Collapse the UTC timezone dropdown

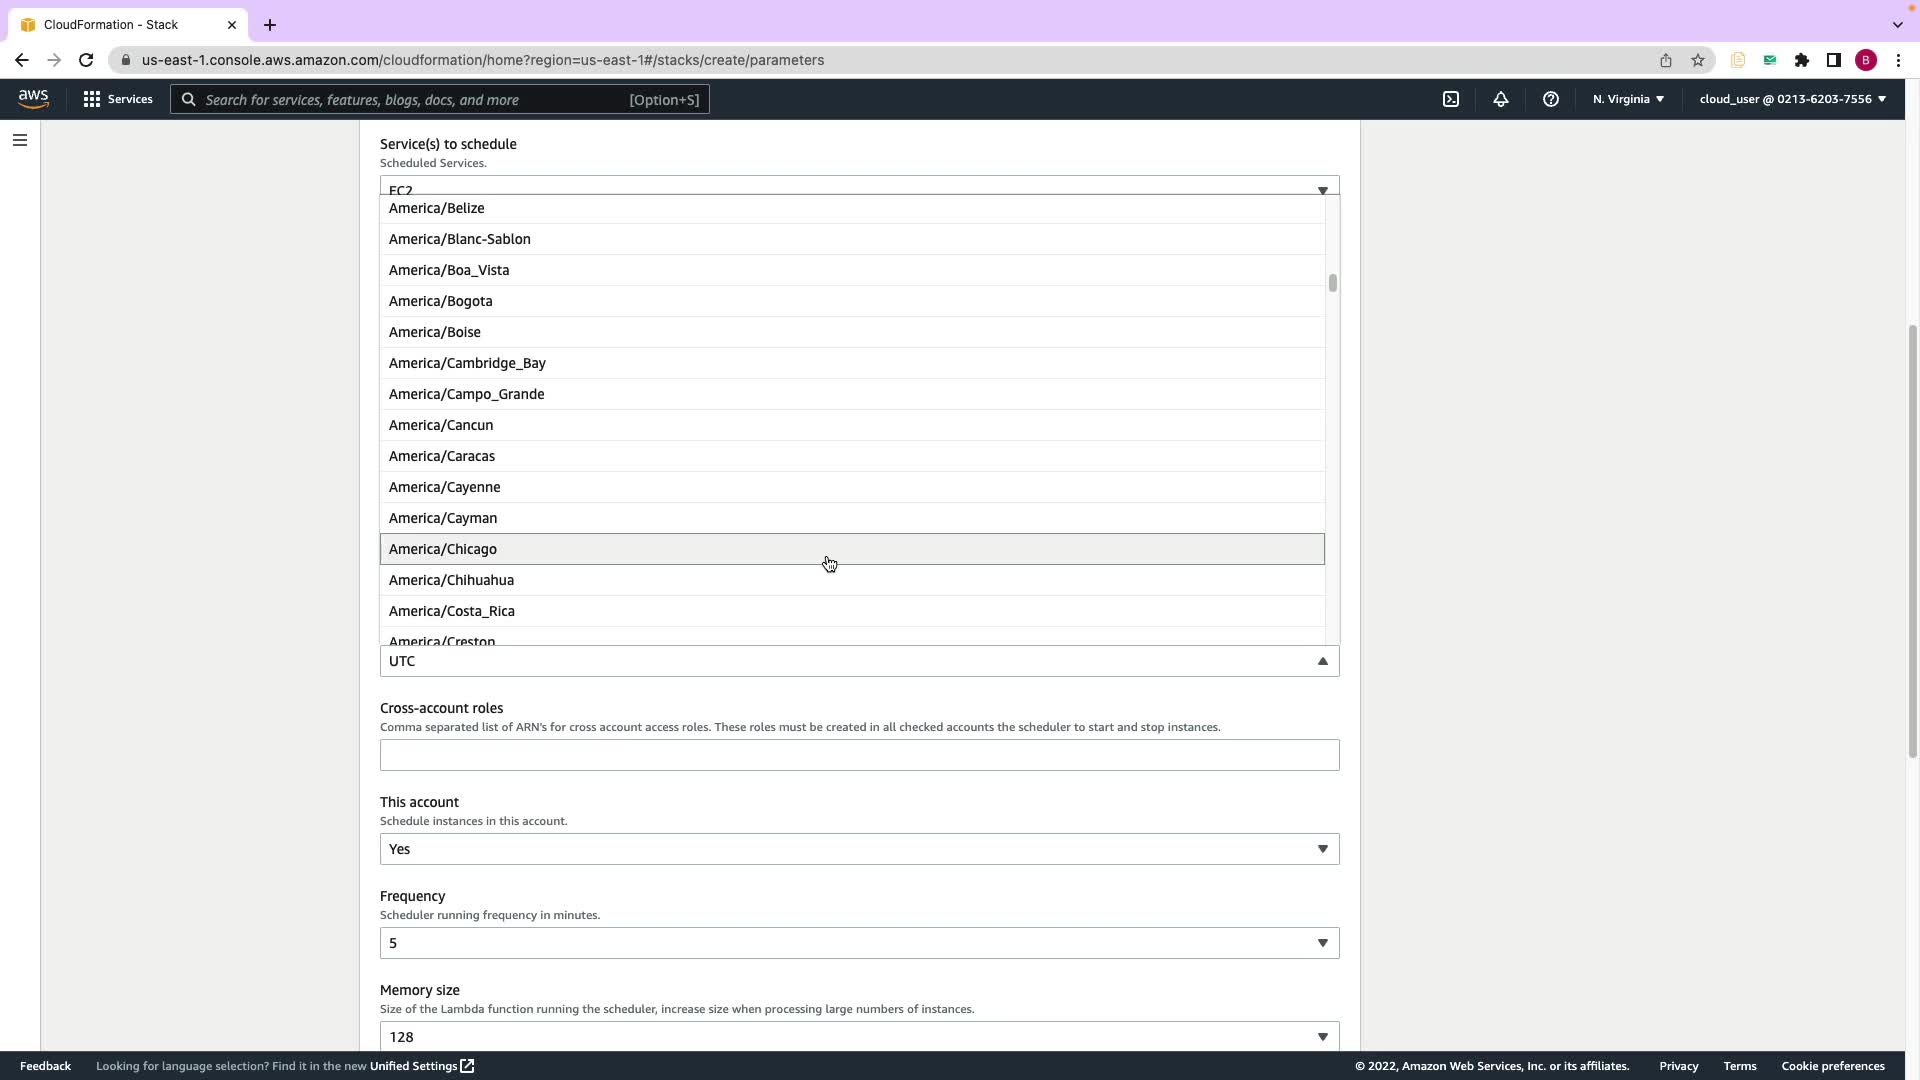click(x=1322, y=661)
